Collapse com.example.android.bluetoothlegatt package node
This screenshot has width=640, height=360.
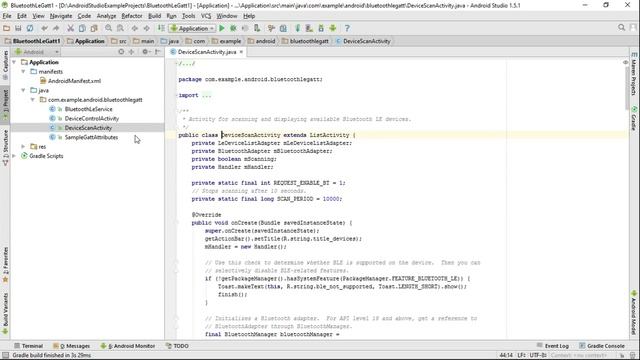click(x=33, y=100)
